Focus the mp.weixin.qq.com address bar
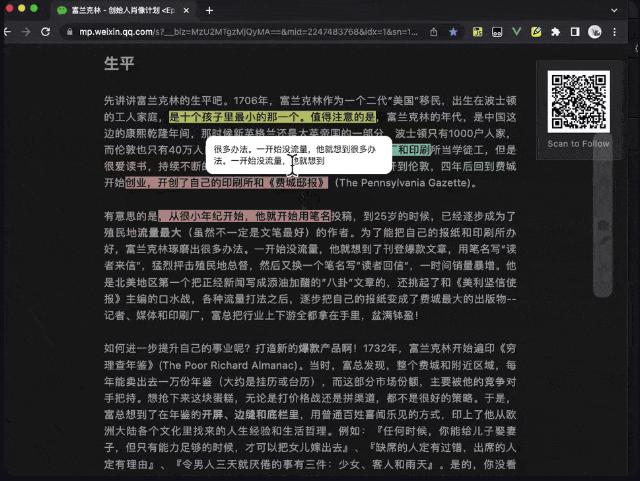 pos(248,32)
